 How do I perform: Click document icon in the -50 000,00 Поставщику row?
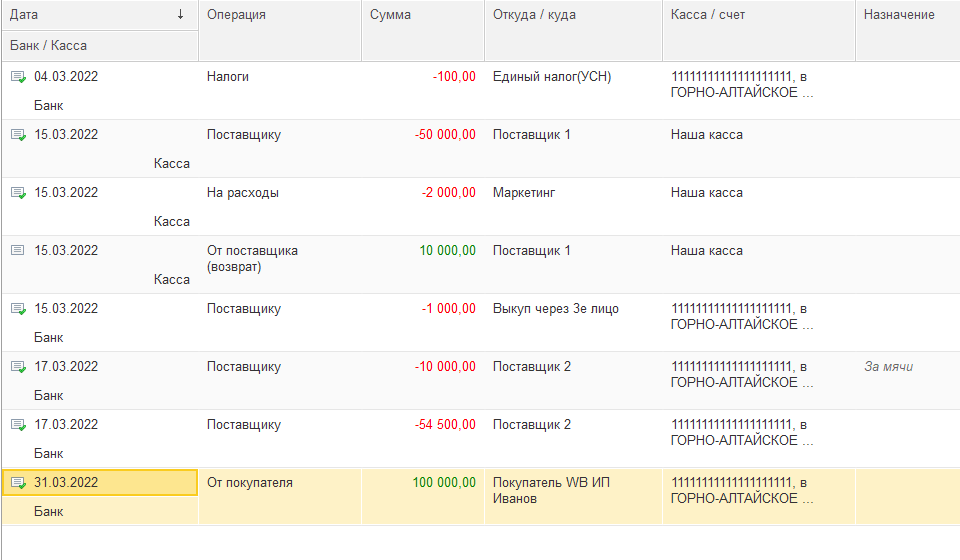click(x=18, y=135)
